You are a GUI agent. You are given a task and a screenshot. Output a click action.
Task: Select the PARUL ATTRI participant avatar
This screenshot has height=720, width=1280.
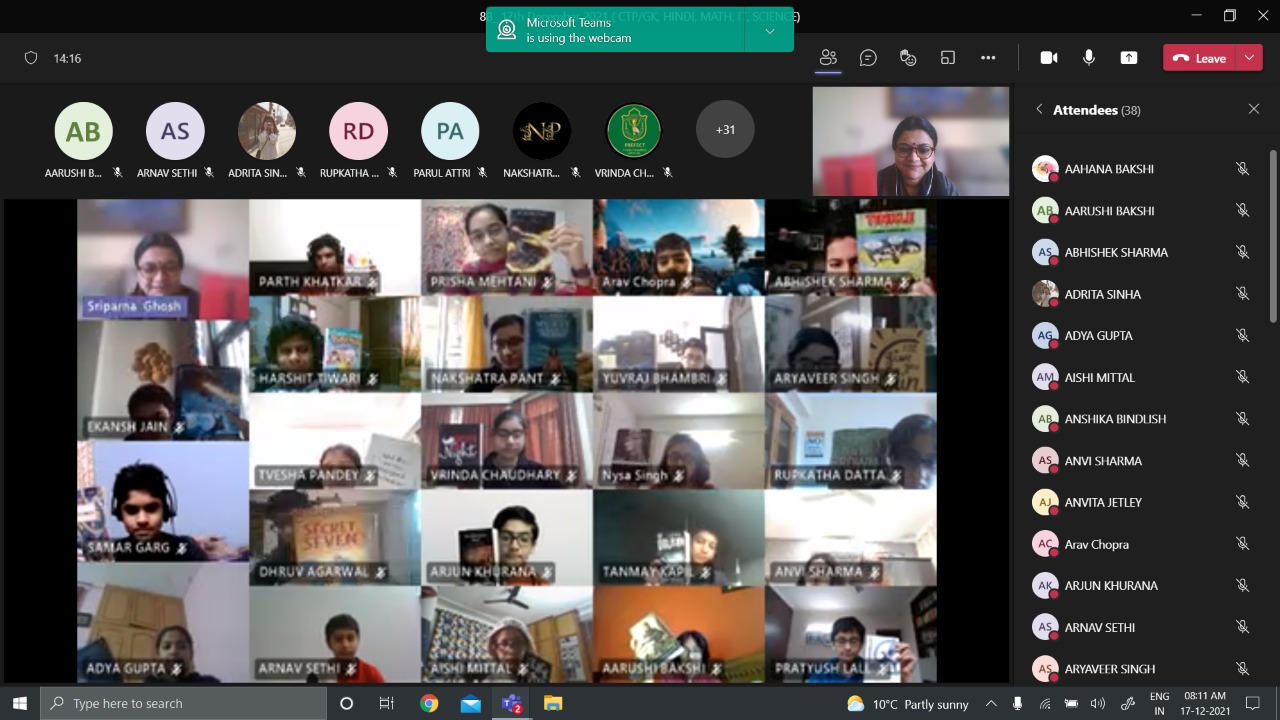point(450,131)
